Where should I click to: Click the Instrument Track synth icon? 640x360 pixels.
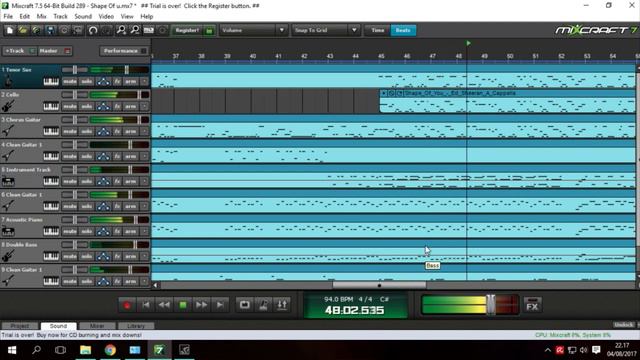point(8,181)
